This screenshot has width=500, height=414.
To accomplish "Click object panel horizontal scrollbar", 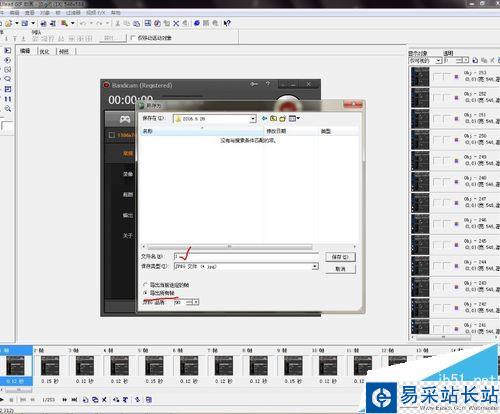I will (x=443, y=337).
